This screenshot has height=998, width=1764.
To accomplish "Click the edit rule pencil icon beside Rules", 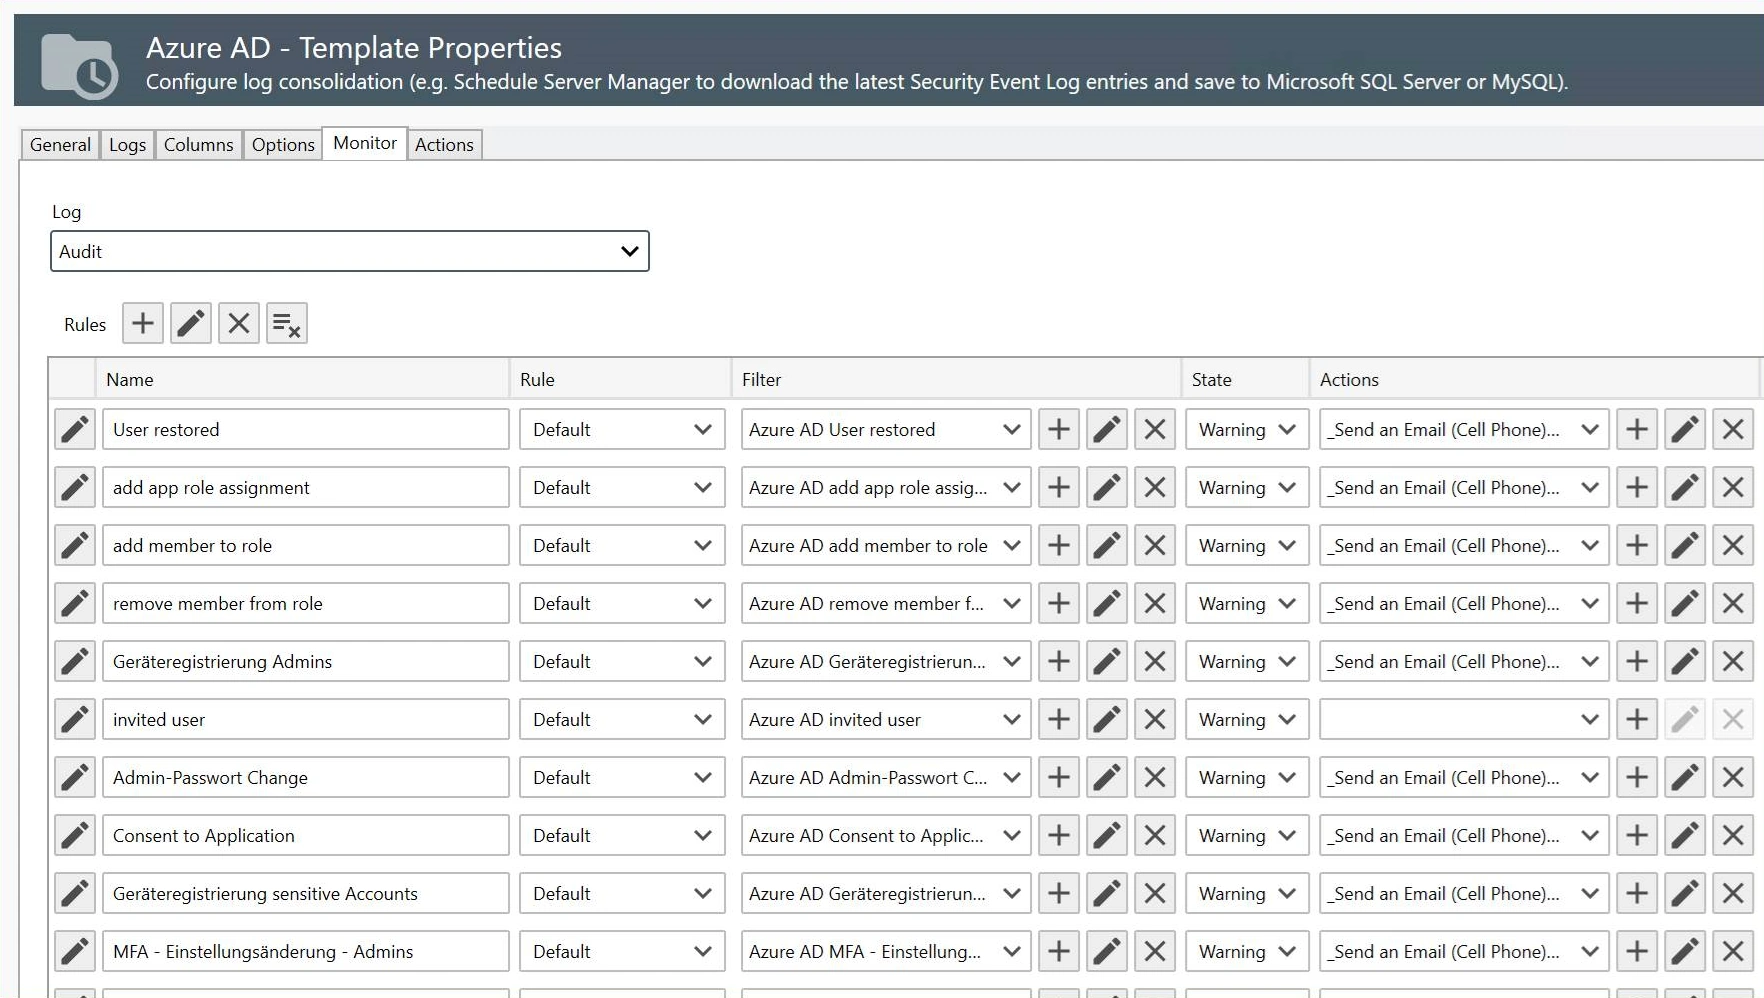I will [191, 323].
